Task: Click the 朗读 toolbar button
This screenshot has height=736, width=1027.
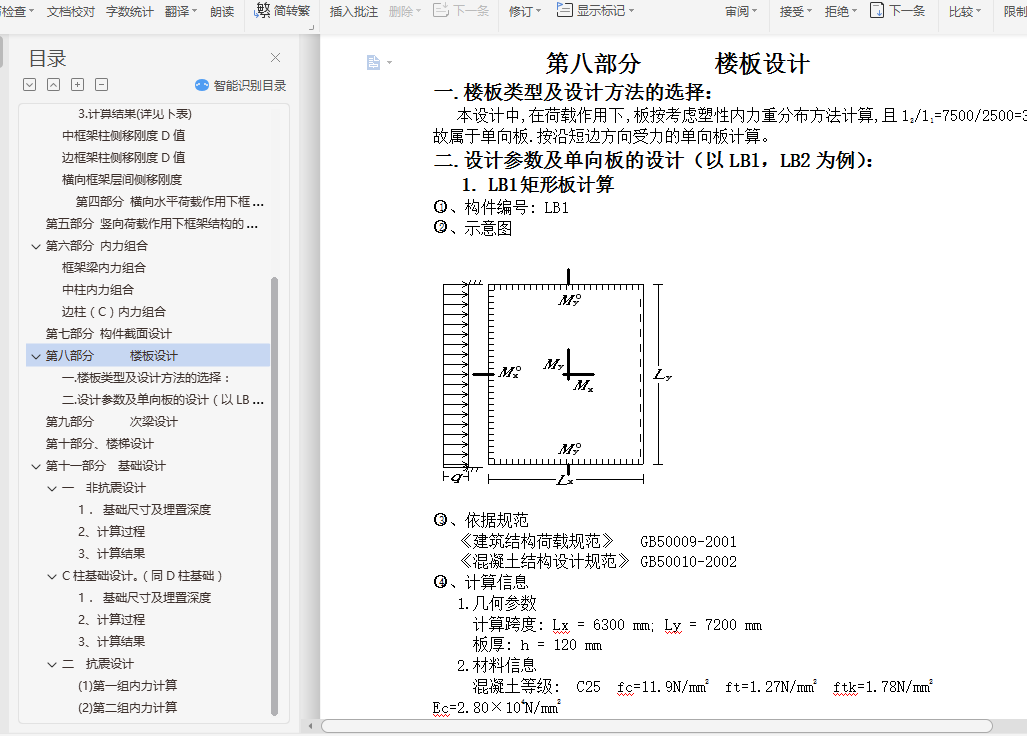Action: (222, 12)
